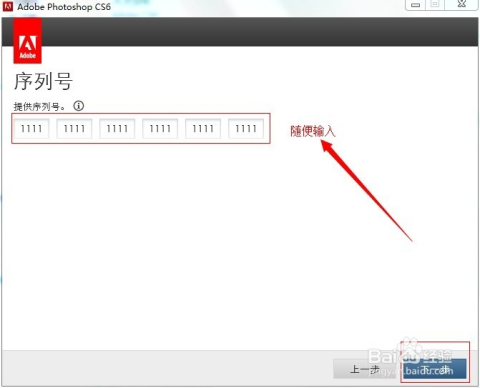The image size is (480, 388).
Task: Click the first serial number field
Action: click(31, 129)
